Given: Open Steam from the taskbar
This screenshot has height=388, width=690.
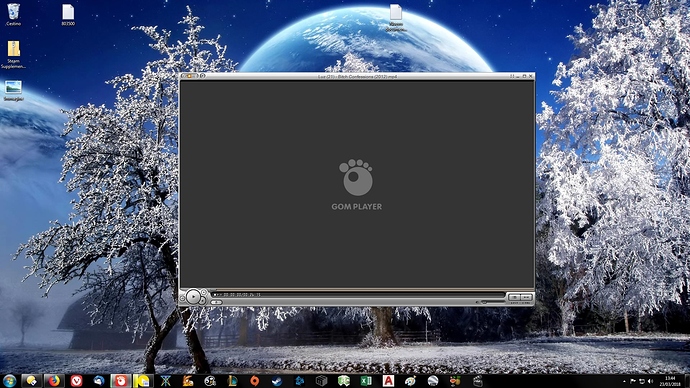Looking at the screenshot, I should pos(277,381).
